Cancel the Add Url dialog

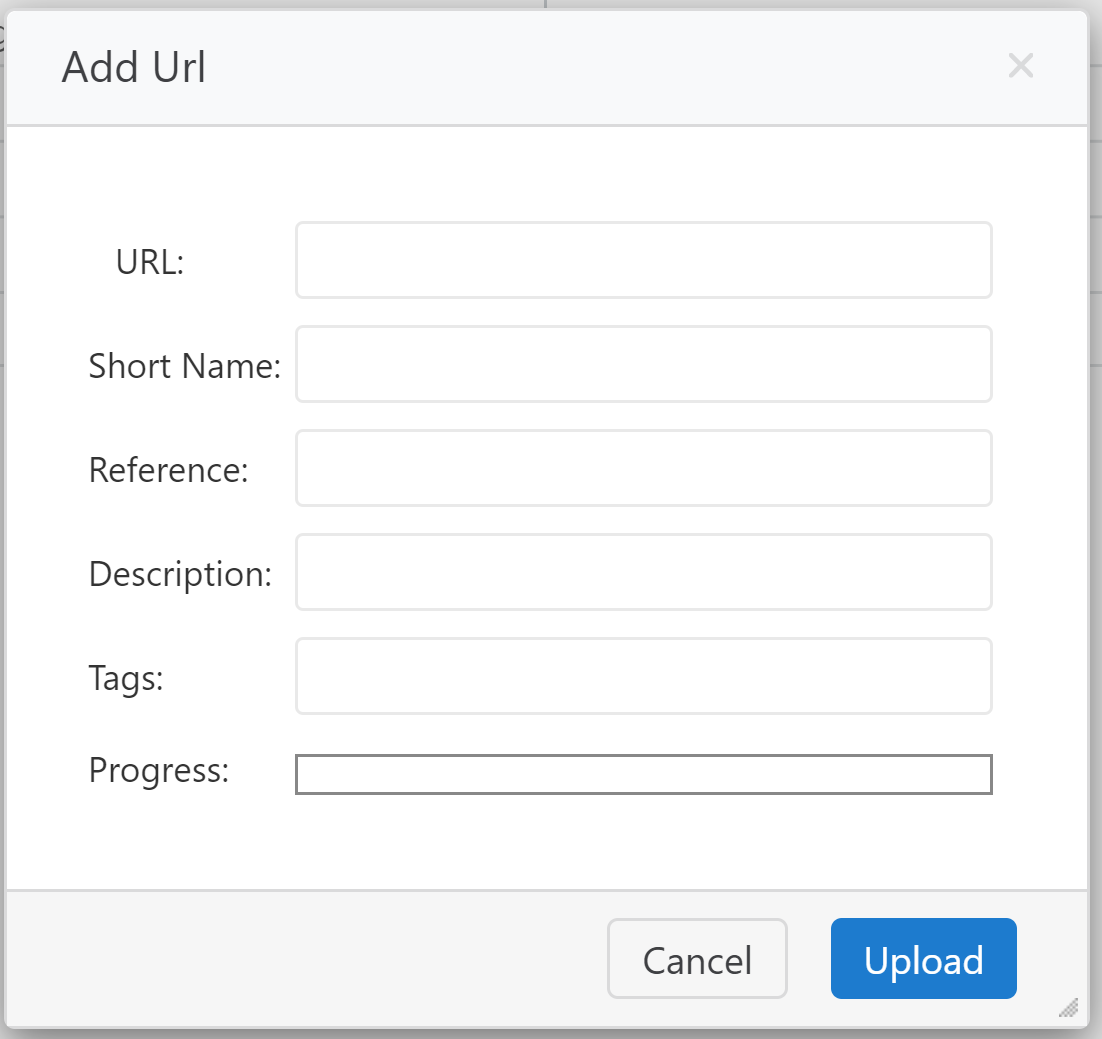697,959
